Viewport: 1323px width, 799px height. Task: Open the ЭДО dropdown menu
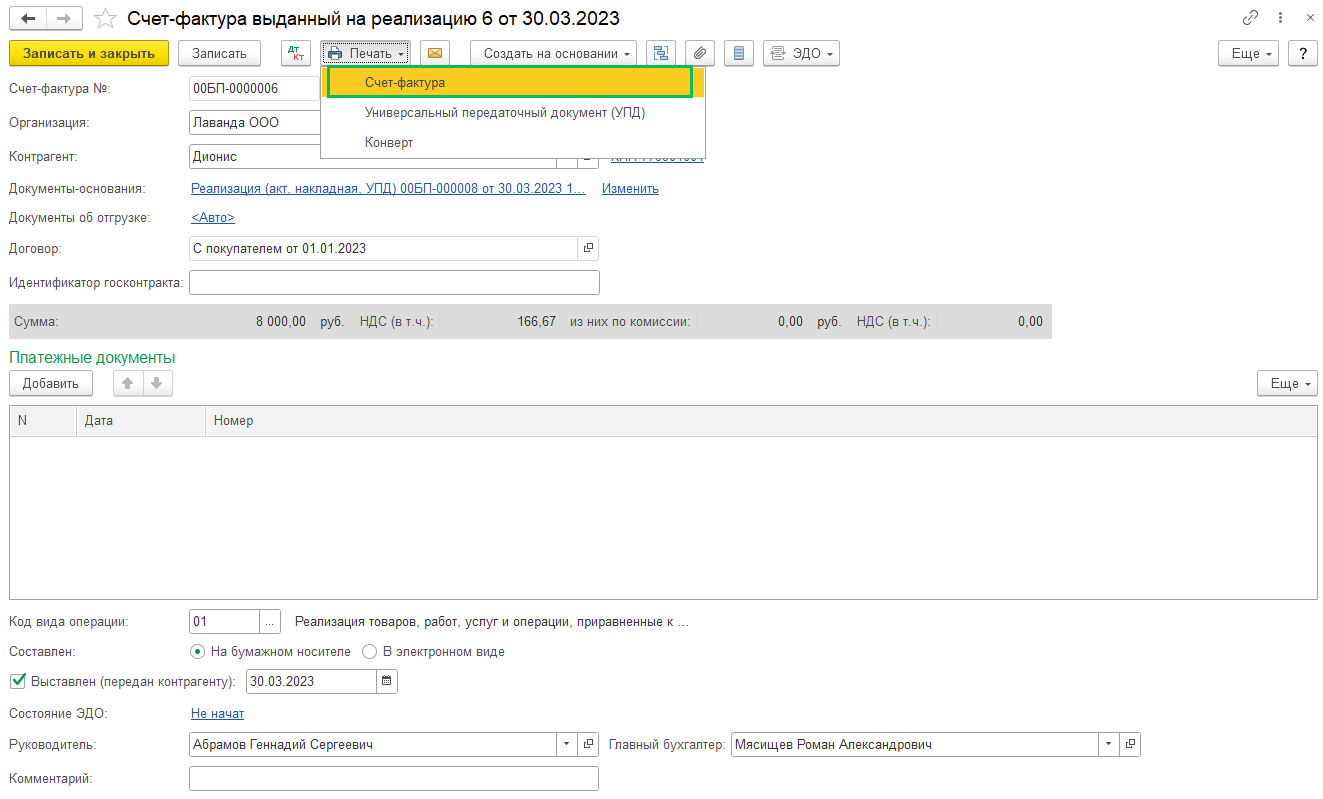point(801,53)
